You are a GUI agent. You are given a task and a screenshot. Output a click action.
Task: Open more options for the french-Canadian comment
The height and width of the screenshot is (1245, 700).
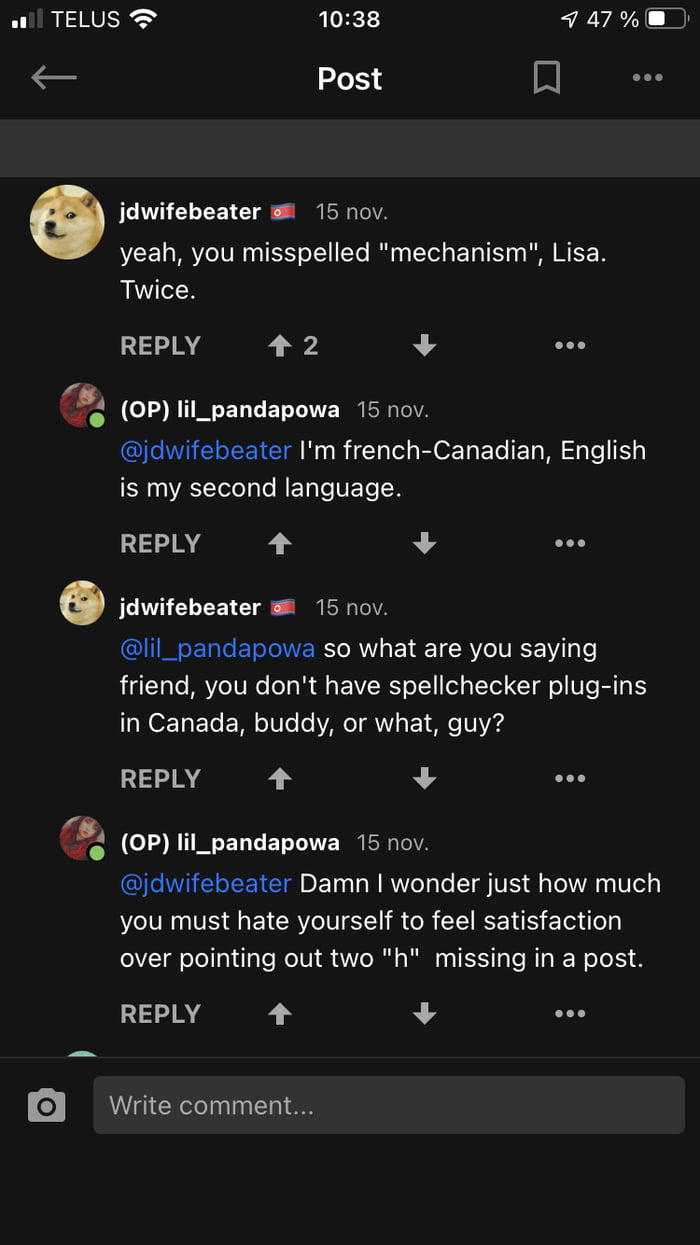(569, 544)
